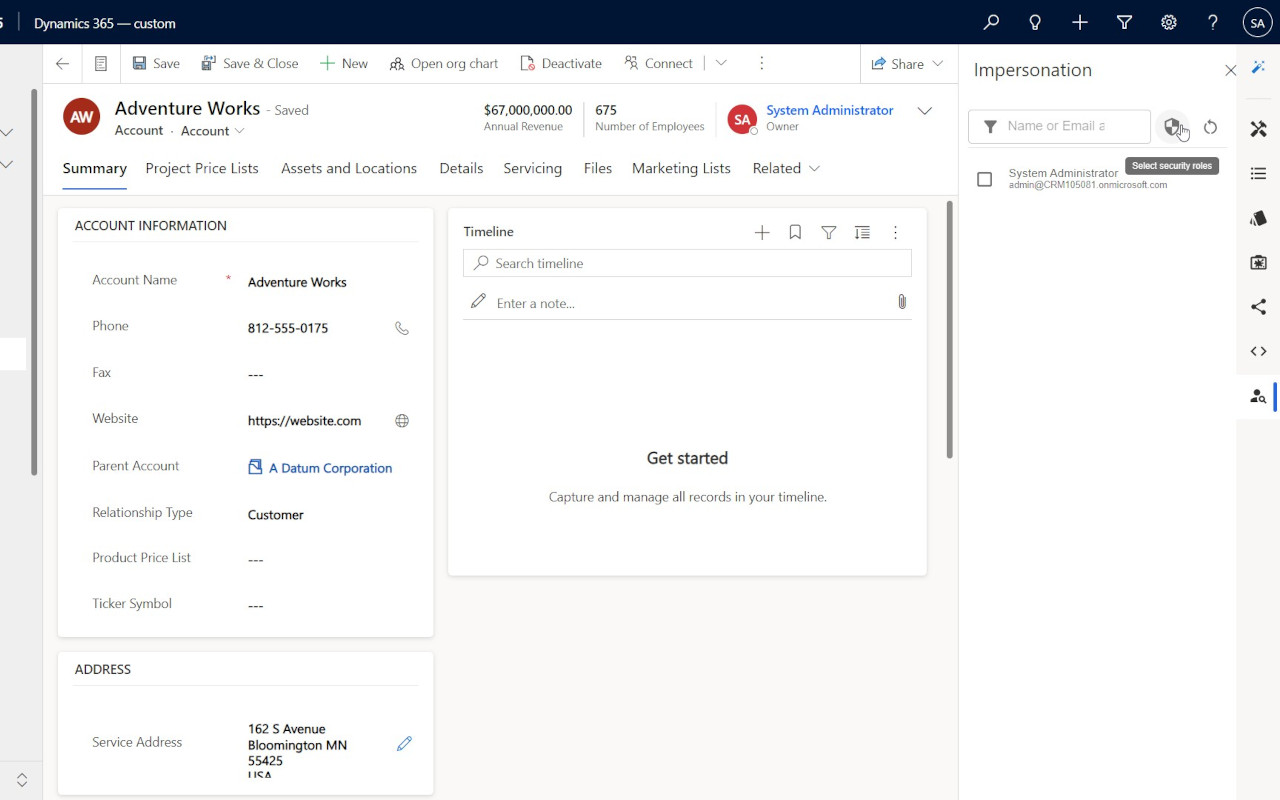The width and height of the screenshot is (1280, 800).
Task: Open the settings gear
Action: tap(1168, 22)
